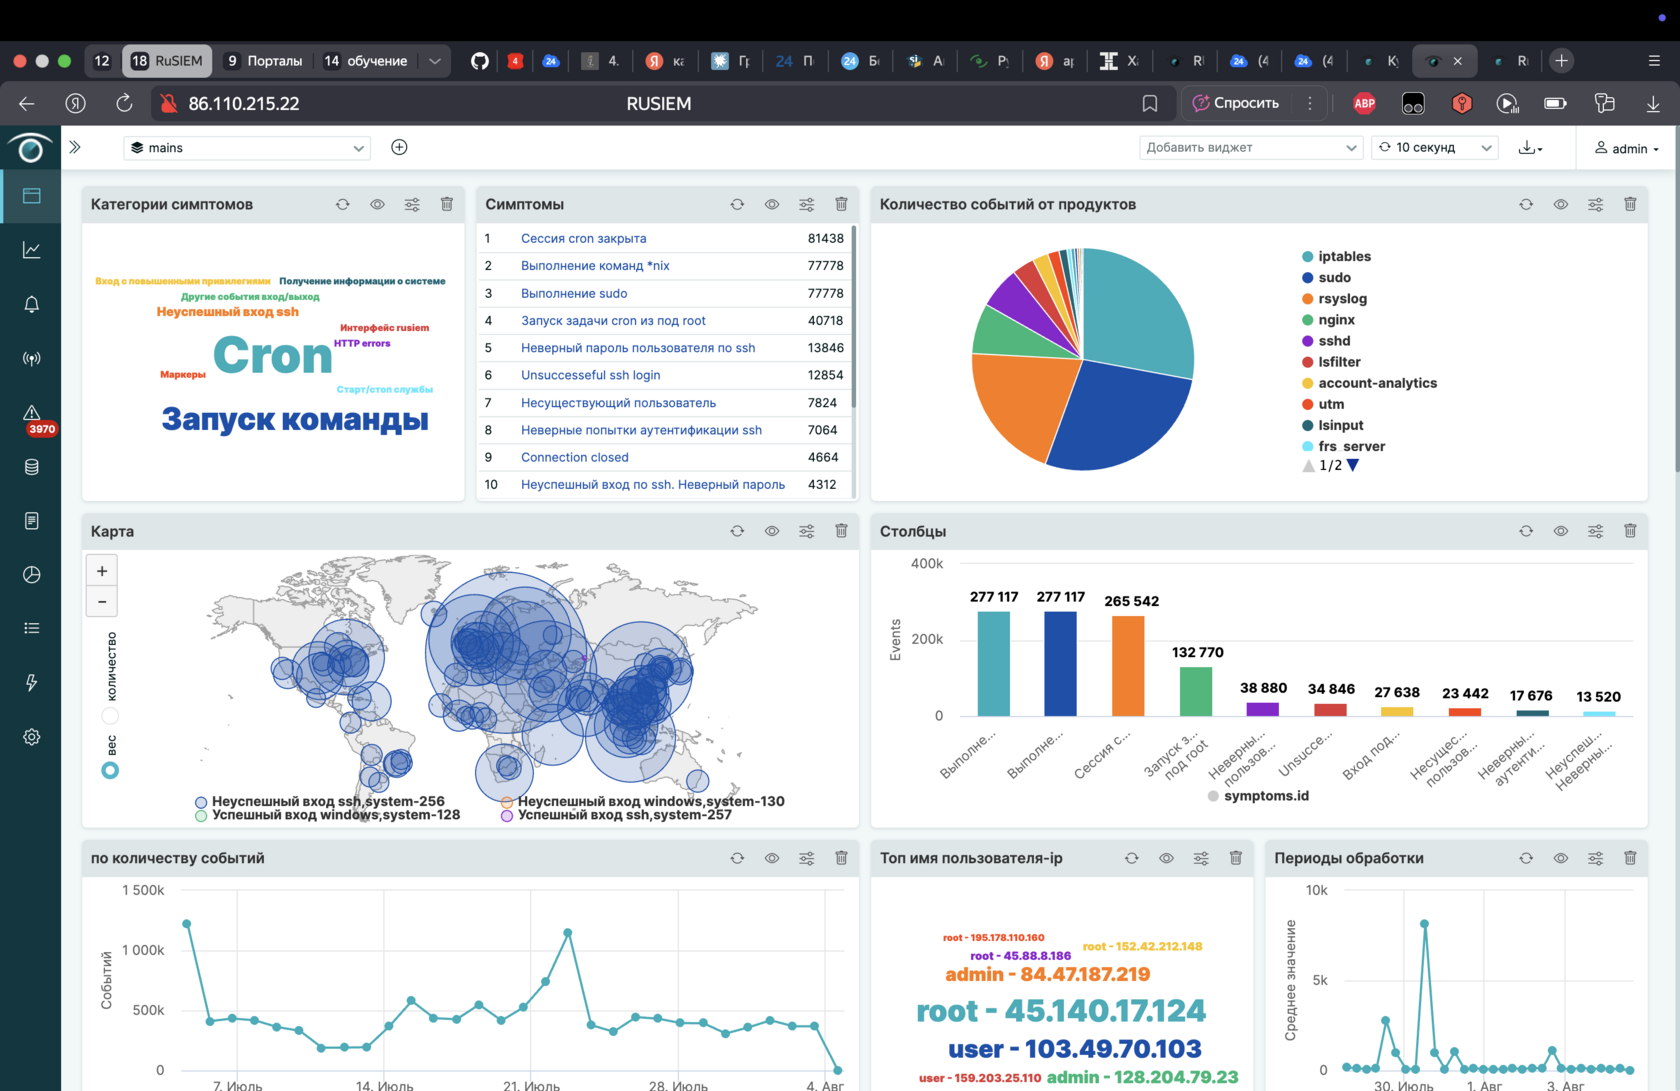This screenshot has height=1091, width=1680.
Task: Switch to the обучение tab group
Action: tap(365, 61)
